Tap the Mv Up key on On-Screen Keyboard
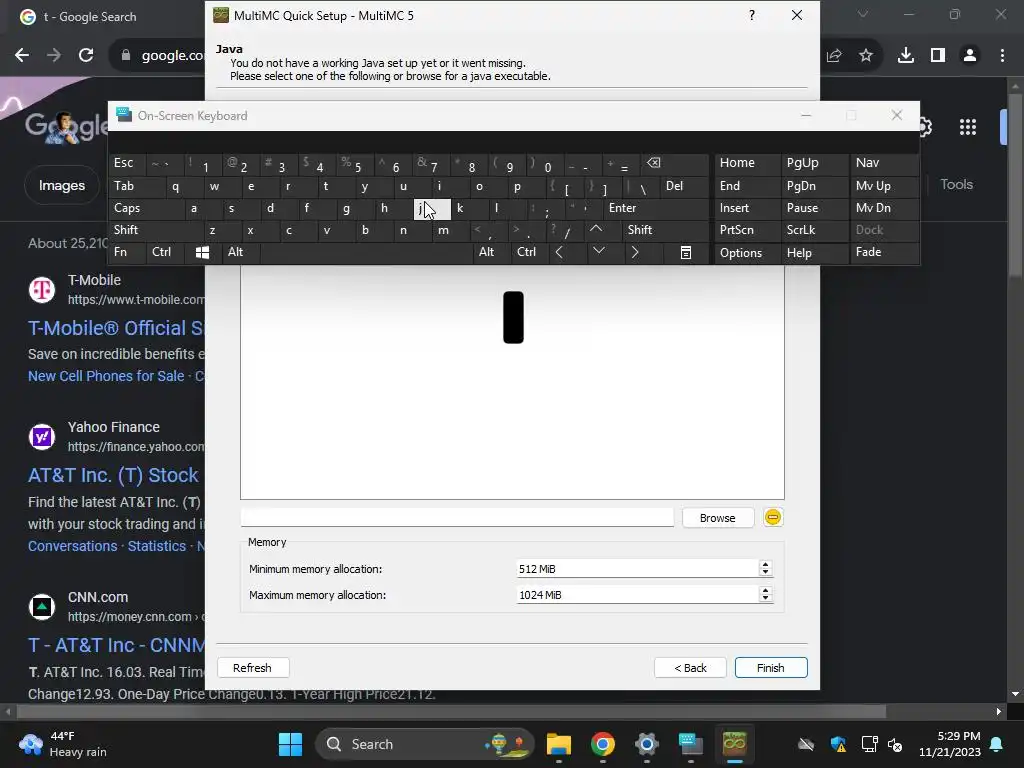Viewport: 1024px width, 768px height. tap(883, 186)
